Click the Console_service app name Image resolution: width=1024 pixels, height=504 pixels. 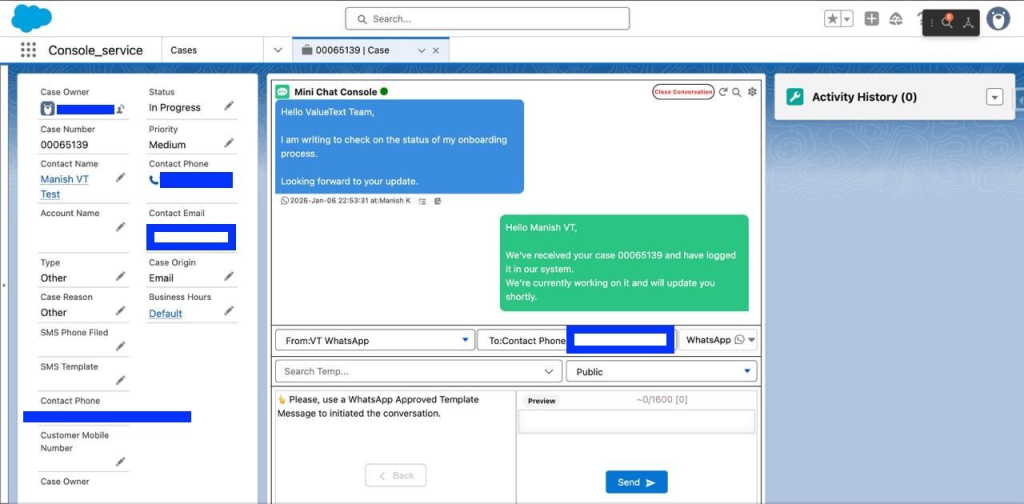[x=95, y=50]
